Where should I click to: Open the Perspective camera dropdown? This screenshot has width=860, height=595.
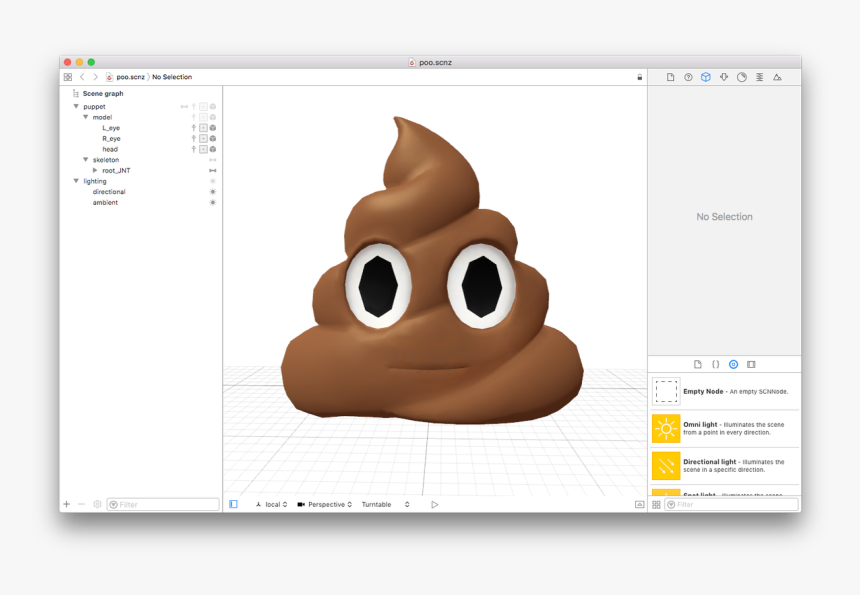coord(325,505)
